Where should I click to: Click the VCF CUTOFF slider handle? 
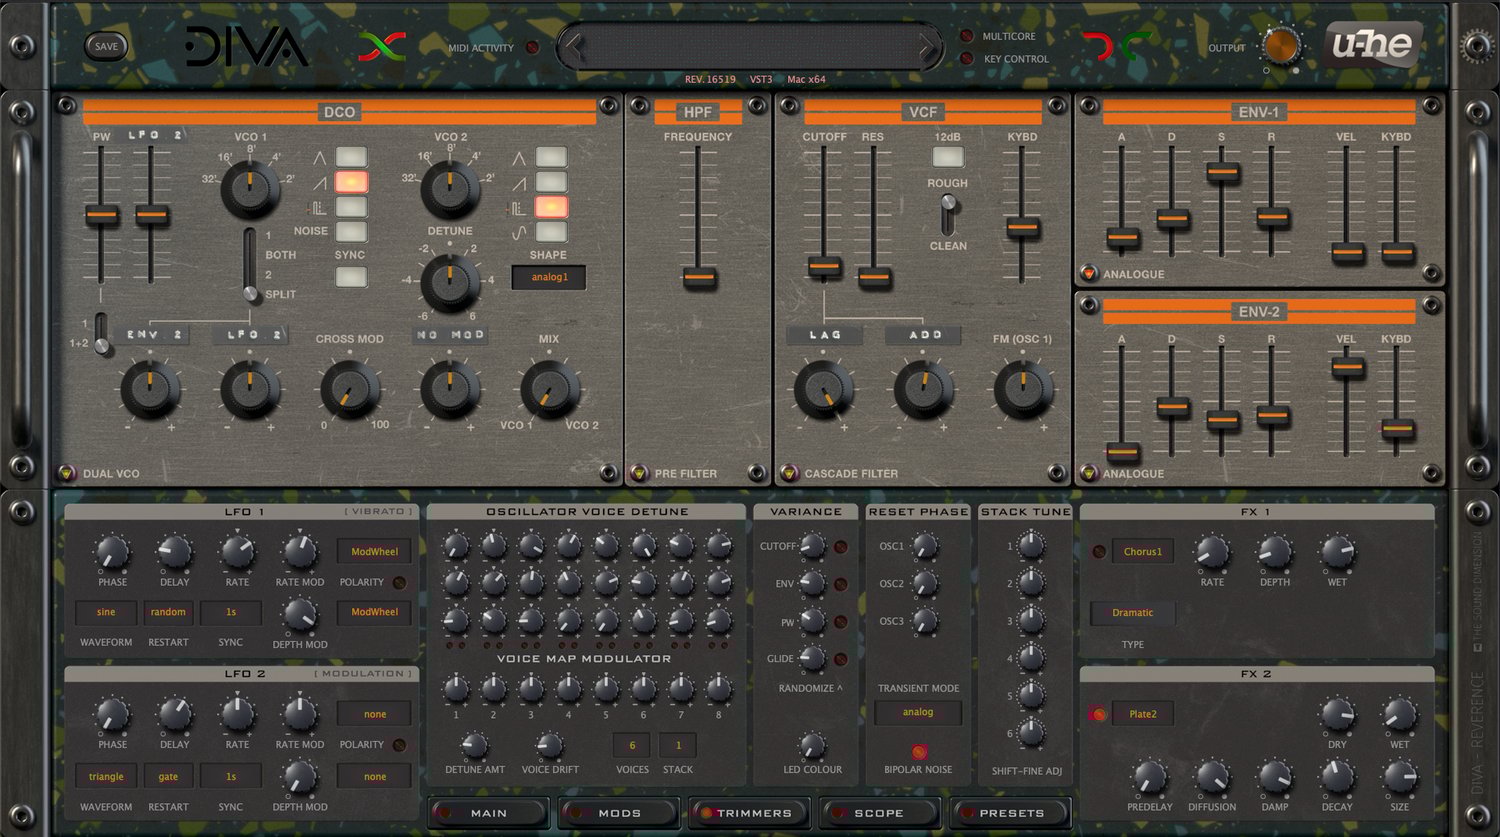824,266
